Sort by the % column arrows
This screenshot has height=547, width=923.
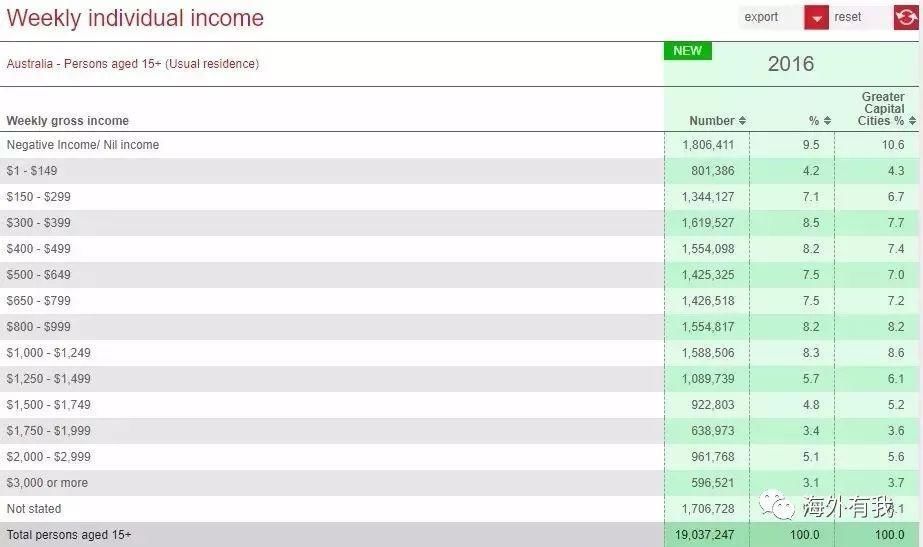pyautogui.click(x=827, y=121)
